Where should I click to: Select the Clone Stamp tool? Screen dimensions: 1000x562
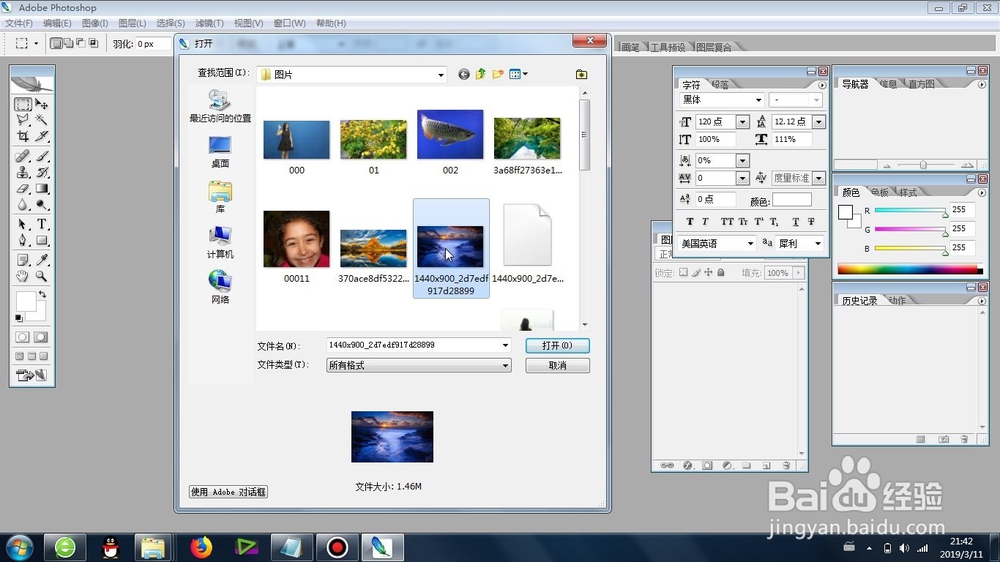[23, 172]
